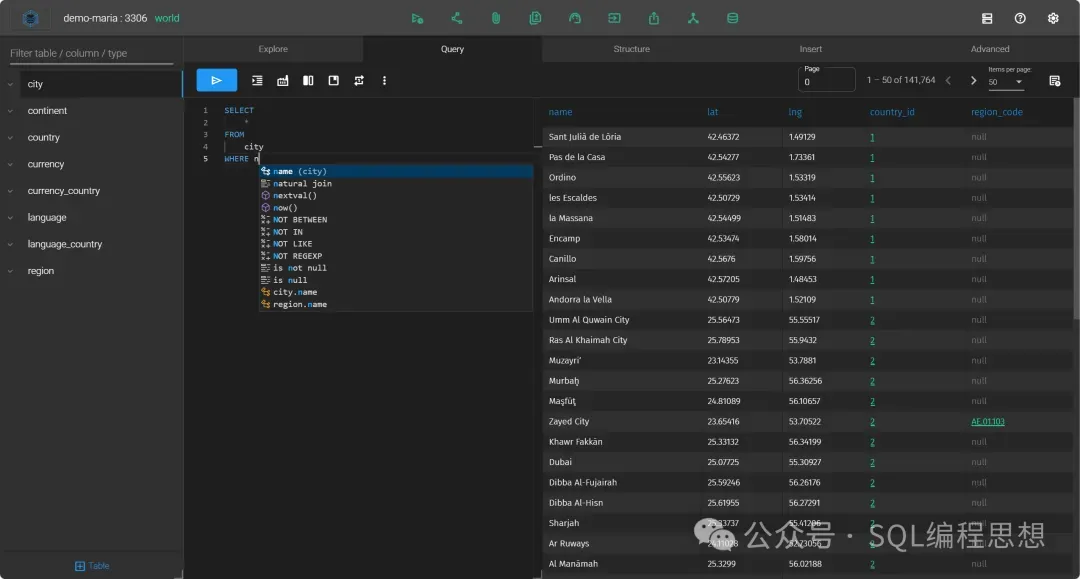
Task: Switch to the Structure tab
Action: coord(632,49)
